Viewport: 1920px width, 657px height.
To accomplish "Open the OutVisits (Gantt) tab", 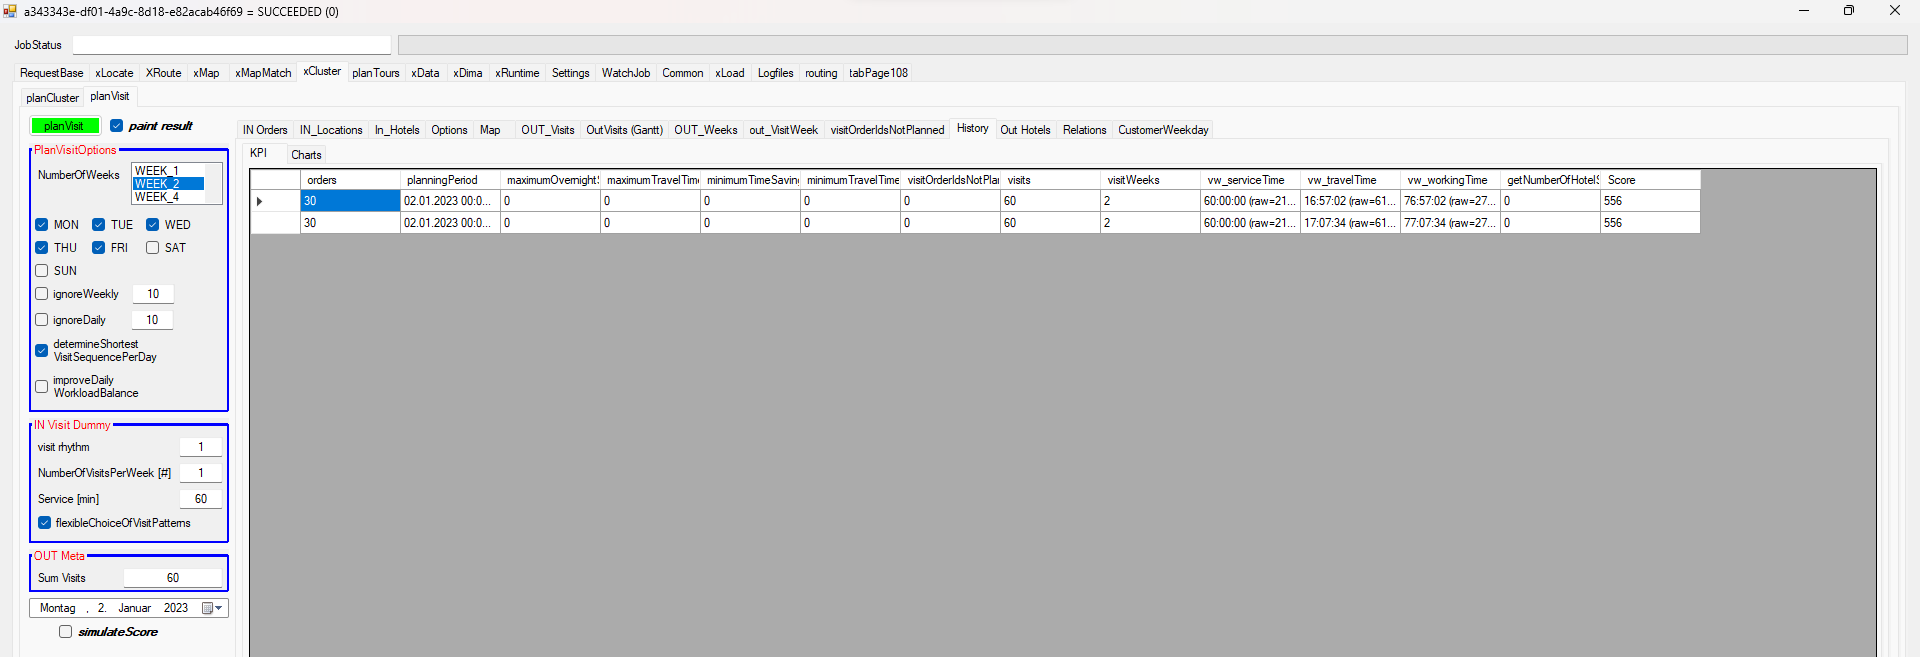I will pyautogui.click(x=624, y=130).
